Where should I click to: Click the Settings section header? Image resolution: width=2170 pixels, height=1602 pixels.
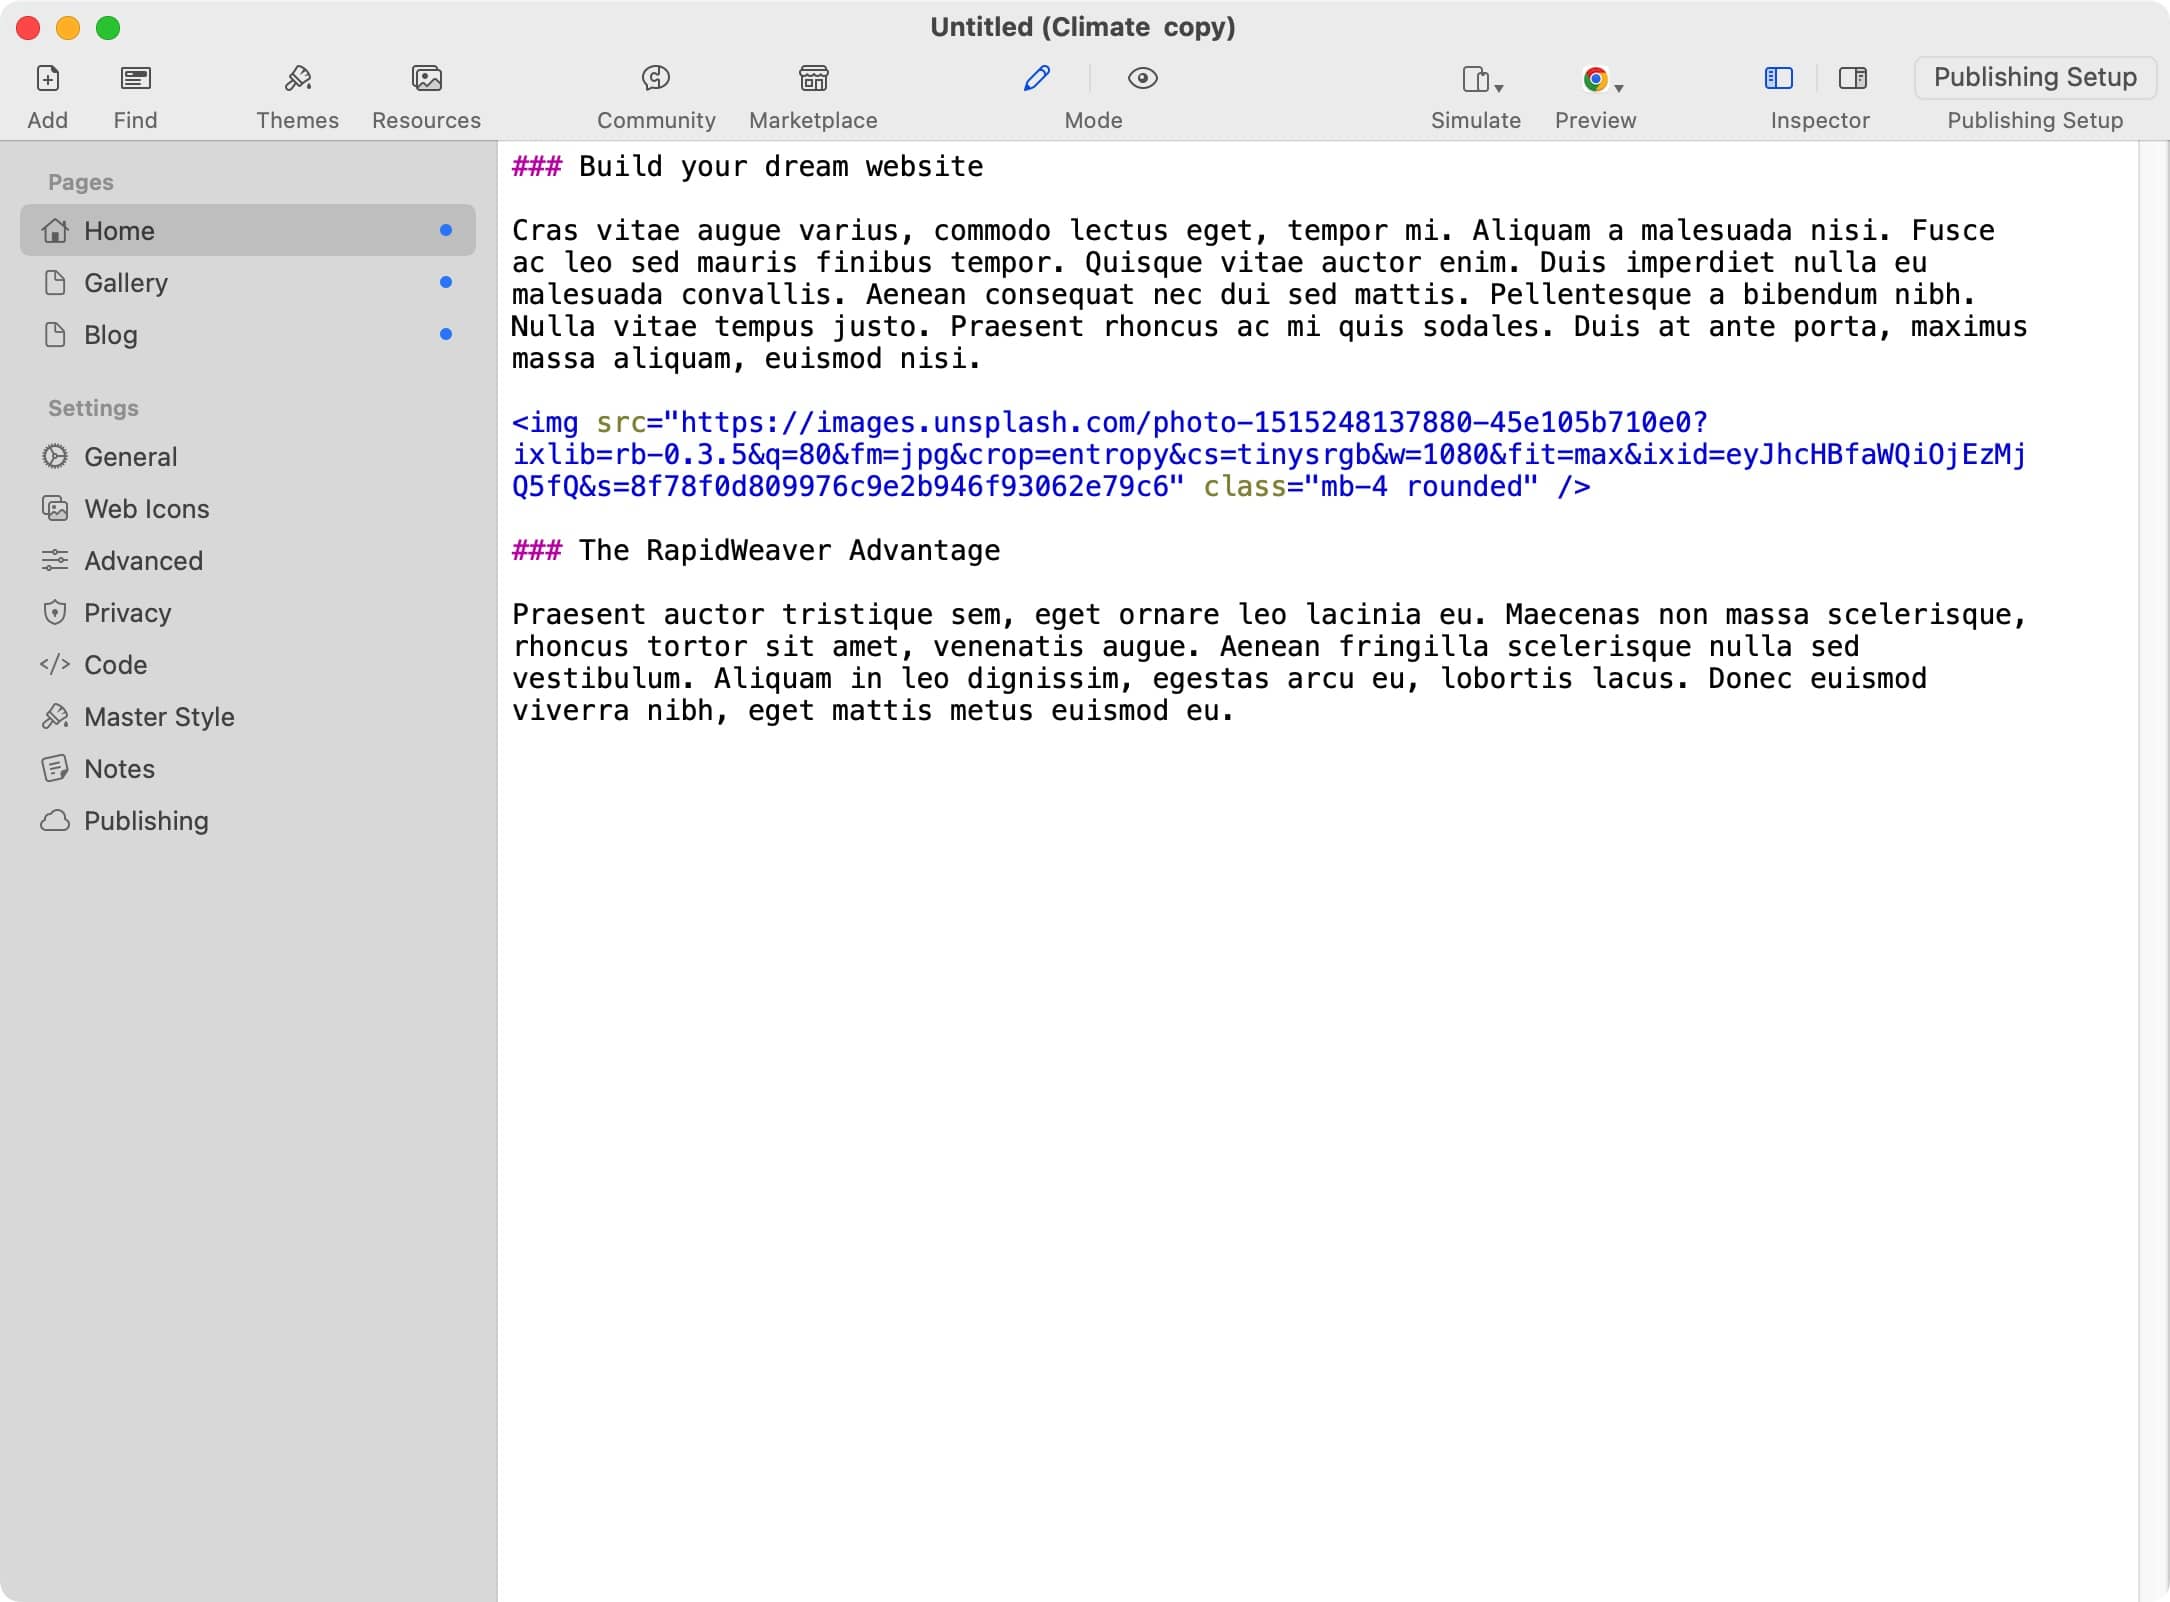tap(93, 408)
